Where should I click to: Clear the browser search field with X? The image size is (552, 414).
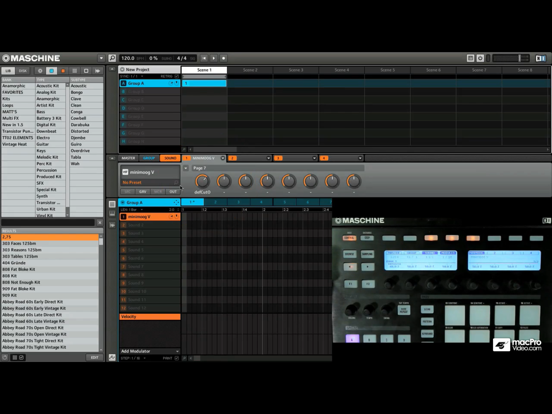click(x=100, y=222)
